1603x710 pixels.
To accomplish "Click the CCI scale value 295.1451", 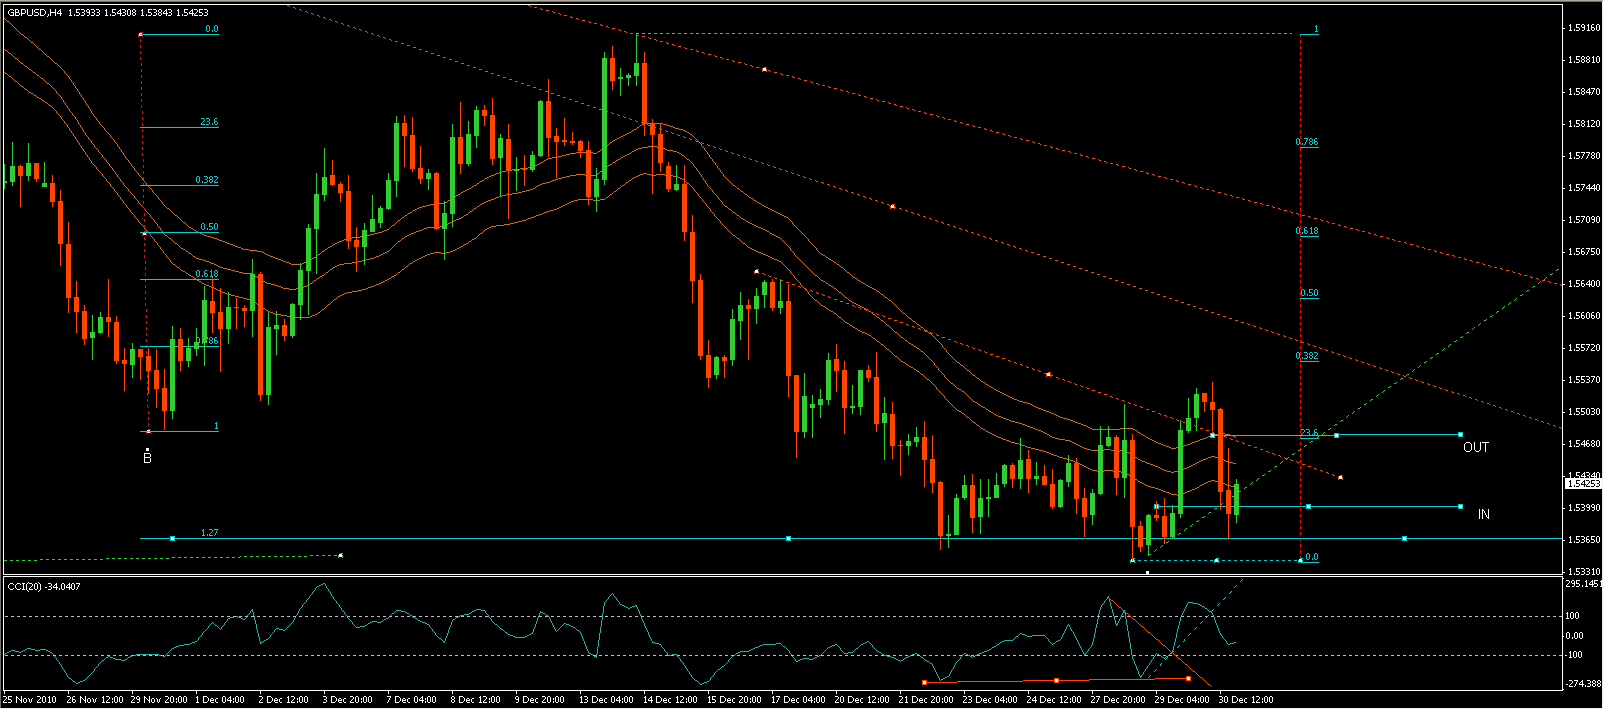I will (1583, 583).
